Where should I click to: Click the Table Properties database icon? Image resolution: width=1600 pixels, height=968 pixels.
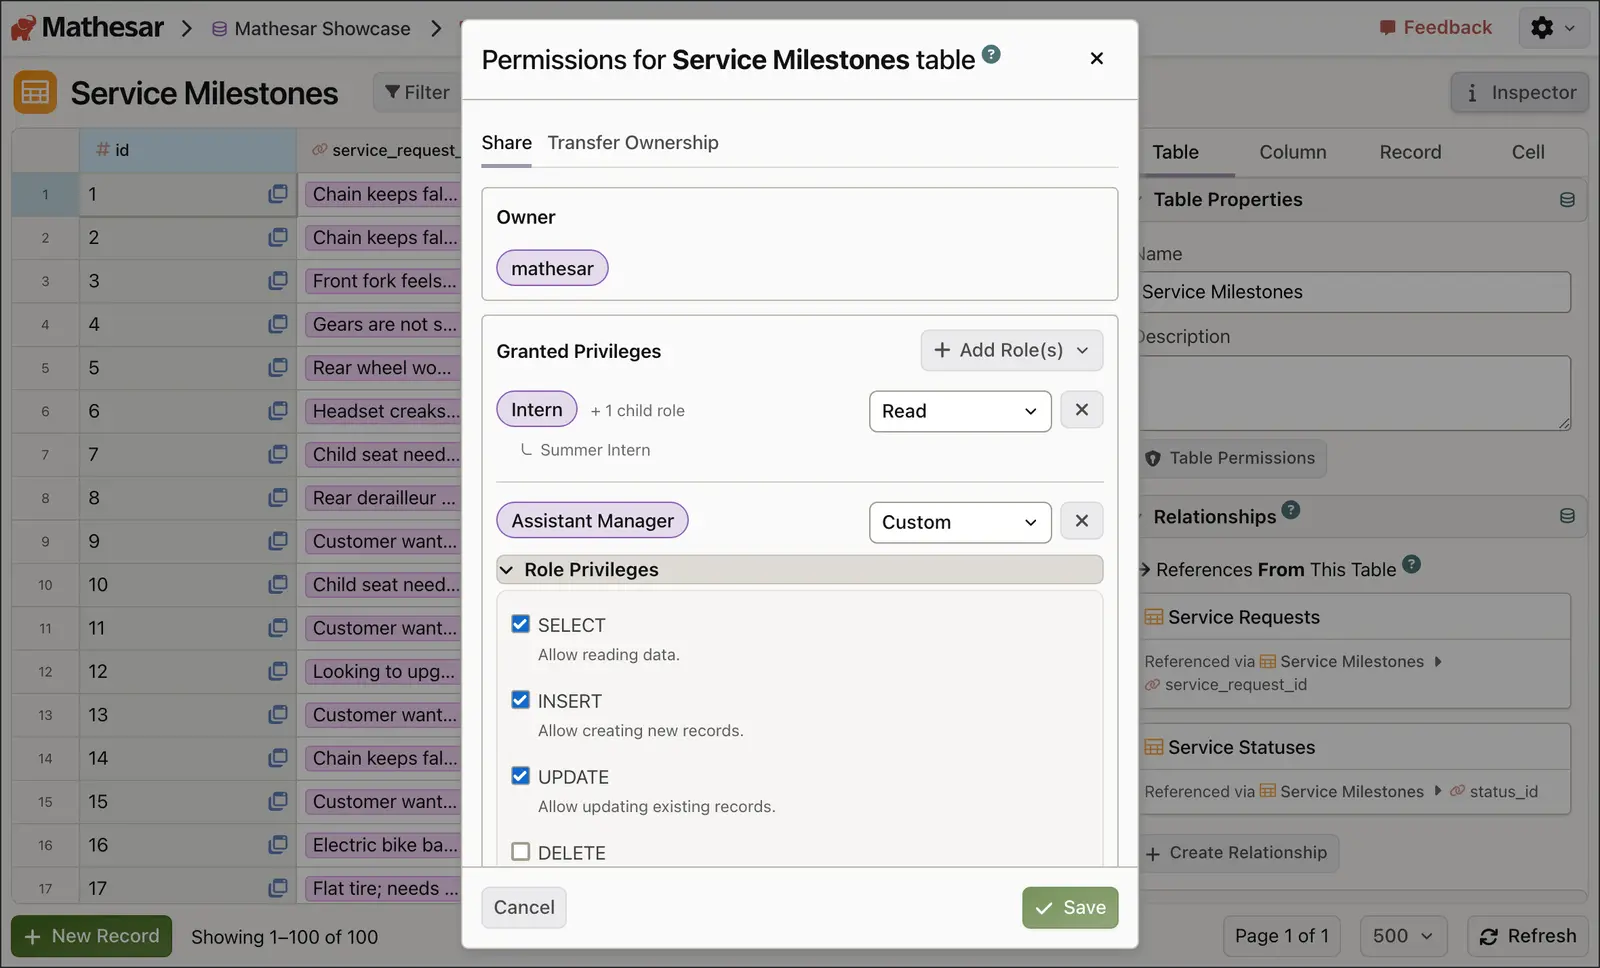(x=1567, y=200)
